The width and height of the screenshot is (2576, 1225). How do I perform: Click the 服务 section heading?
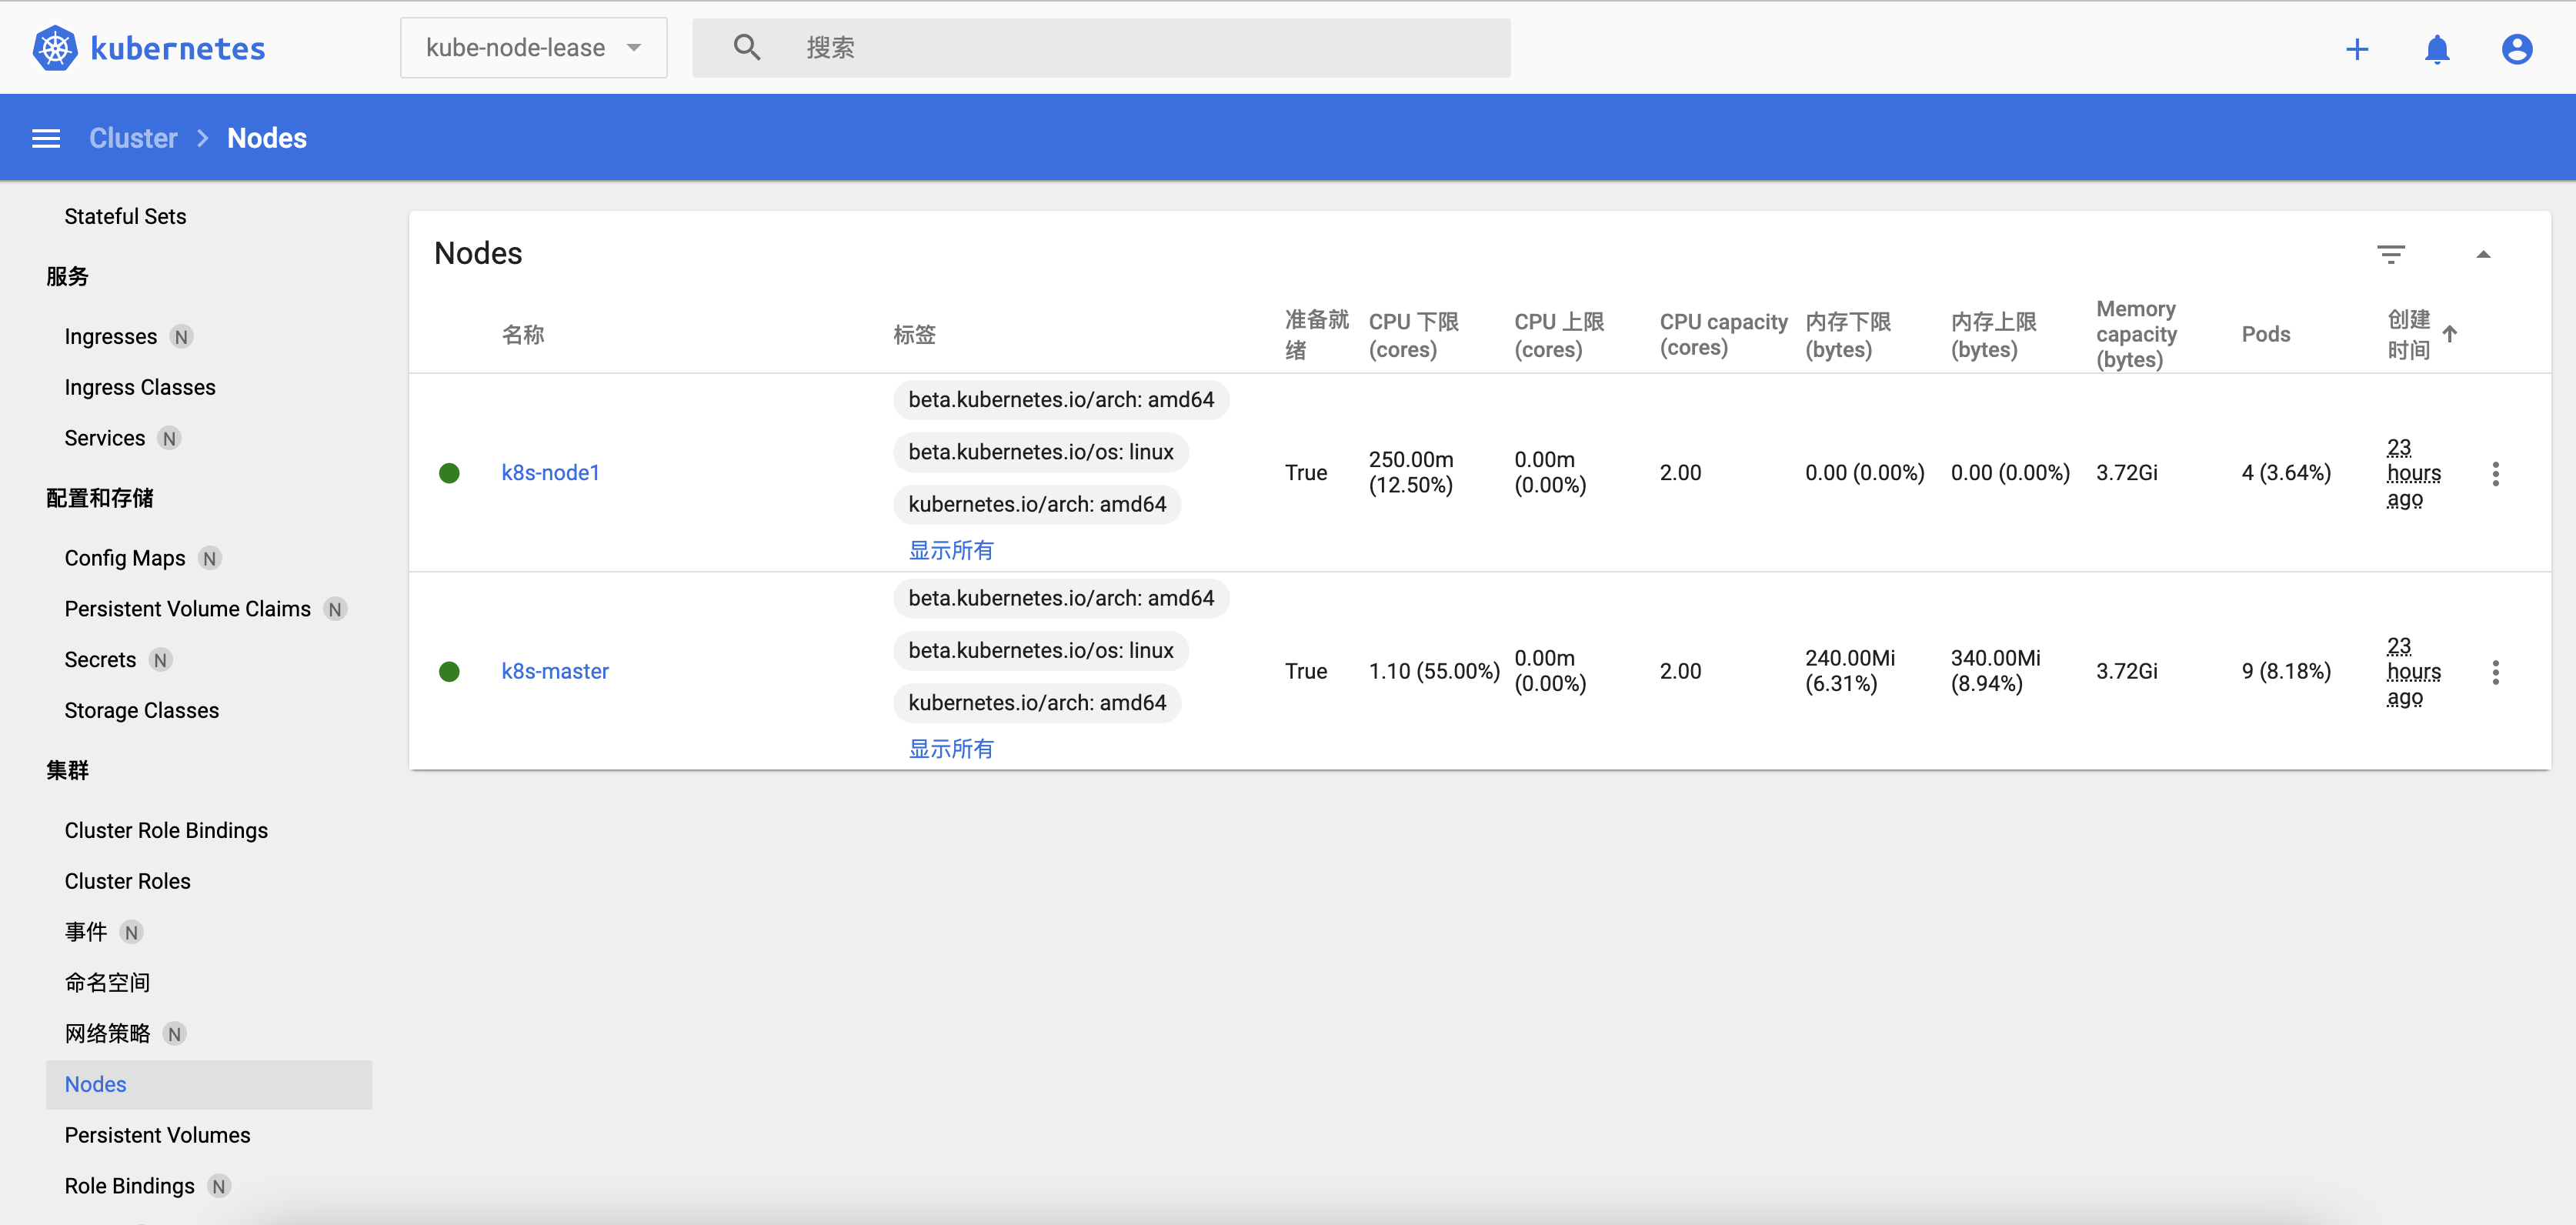tap(67, 276)
